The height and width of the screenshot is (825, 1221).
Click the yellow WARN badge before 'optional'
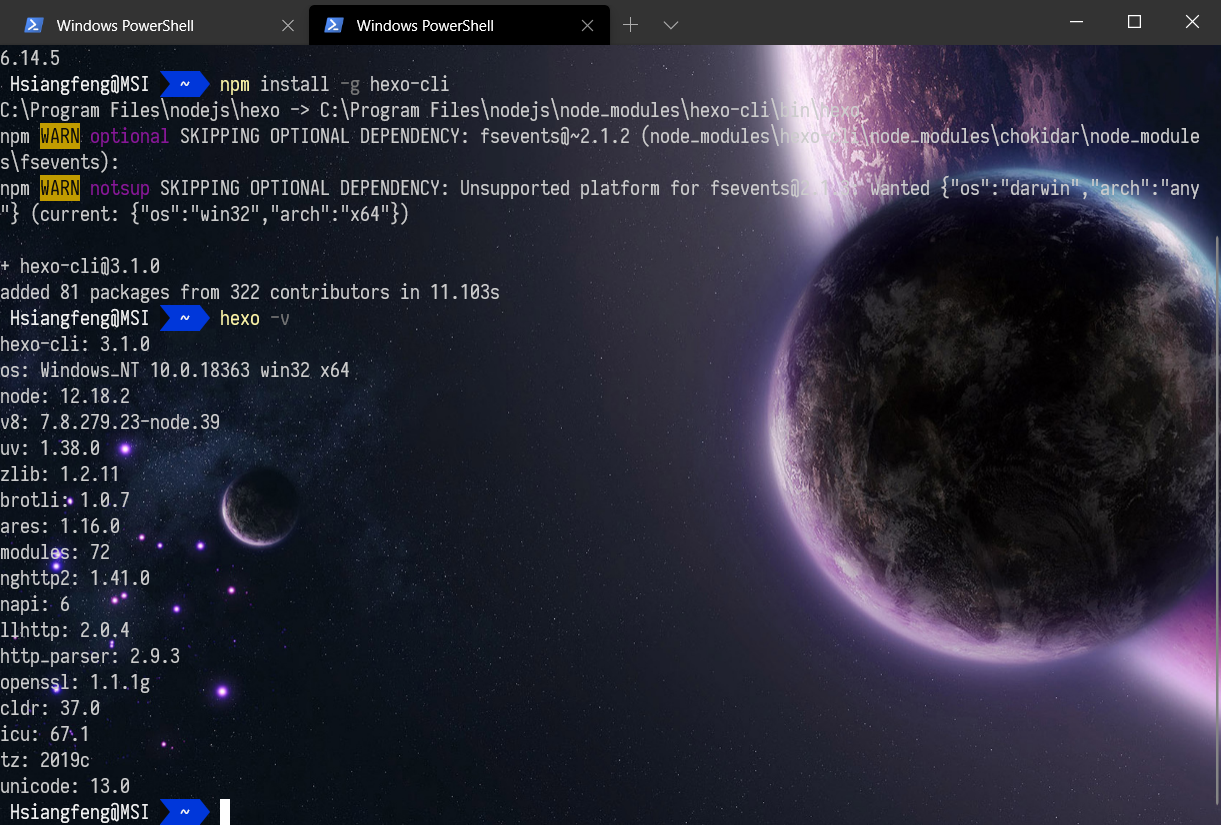[60, 136]
